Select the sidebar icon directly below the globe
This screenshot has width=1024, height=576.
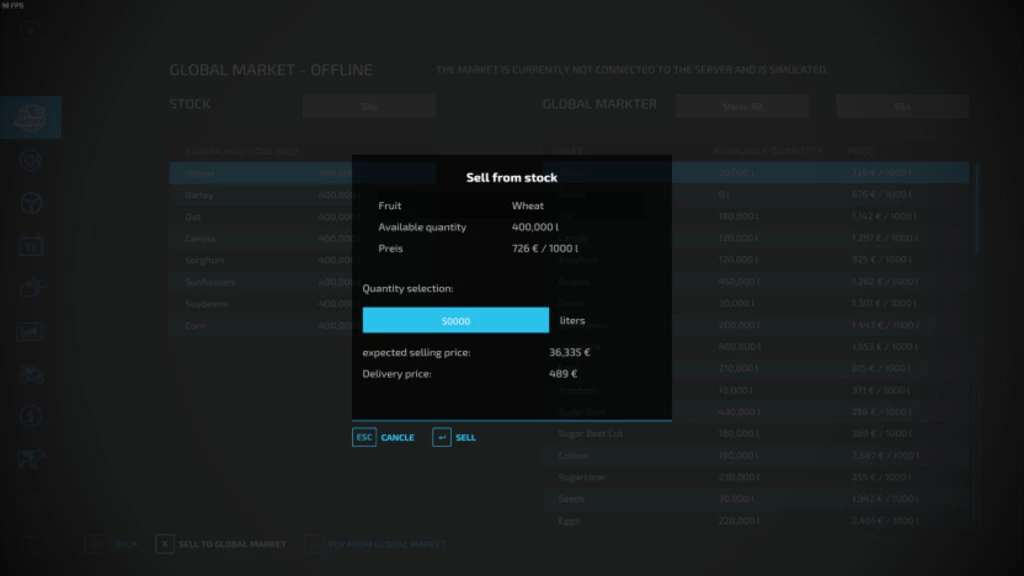pos(30,160)
